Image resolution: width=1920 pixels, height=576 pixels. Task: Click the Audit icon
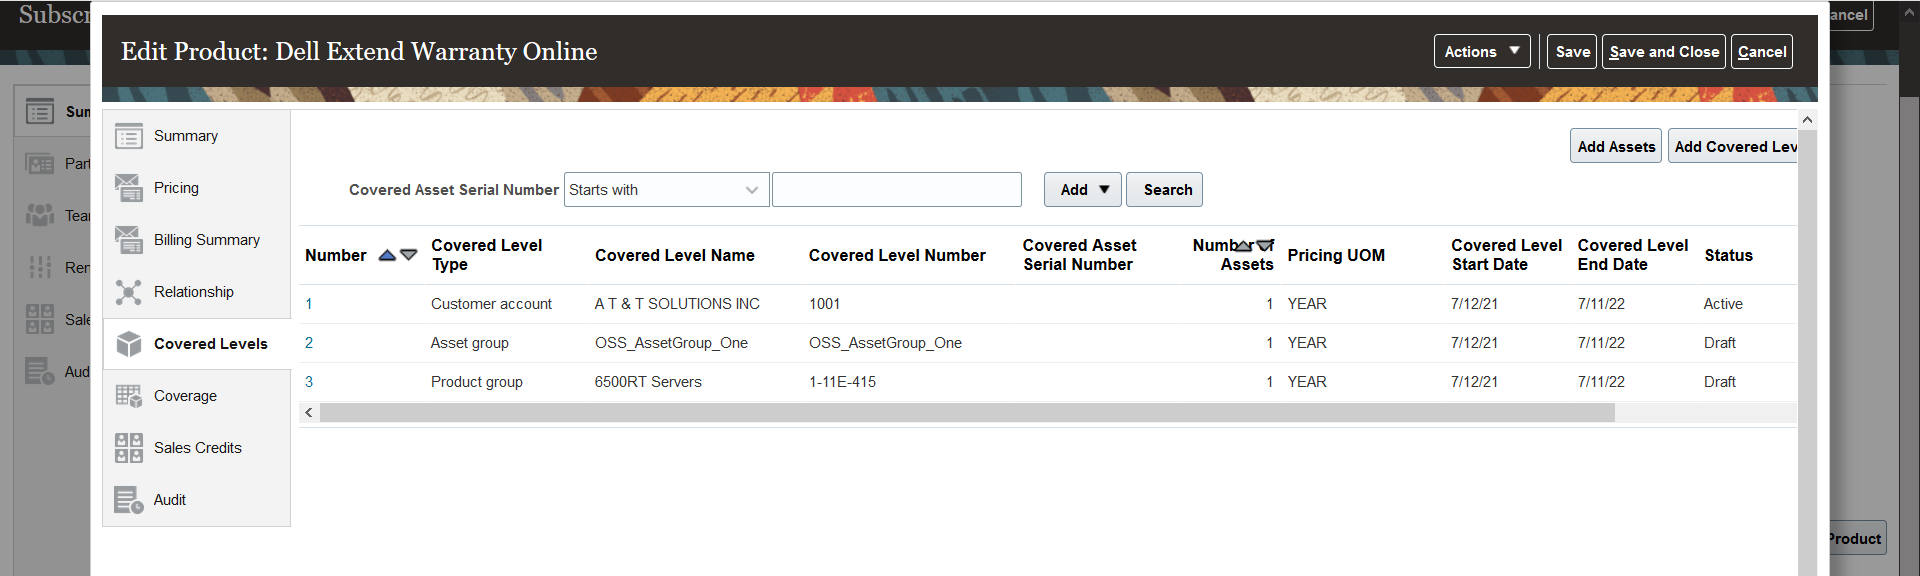[129, 500]
